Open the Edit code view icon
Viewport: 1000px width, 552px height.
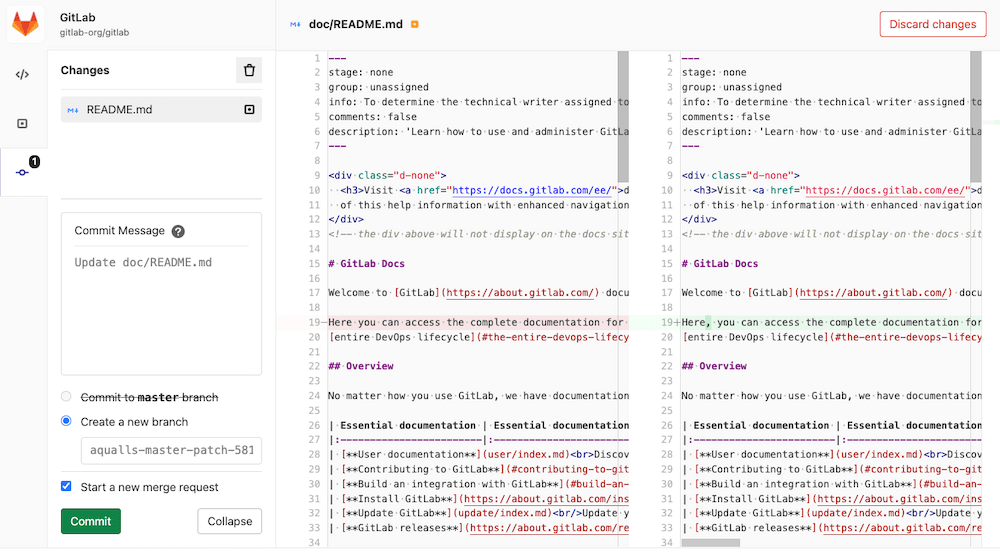coord(22,74)
